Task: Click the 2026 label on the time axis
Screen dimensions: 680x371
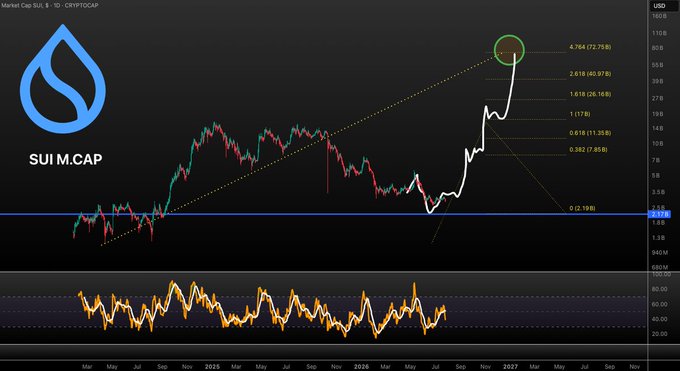Action: coord(361,367)
